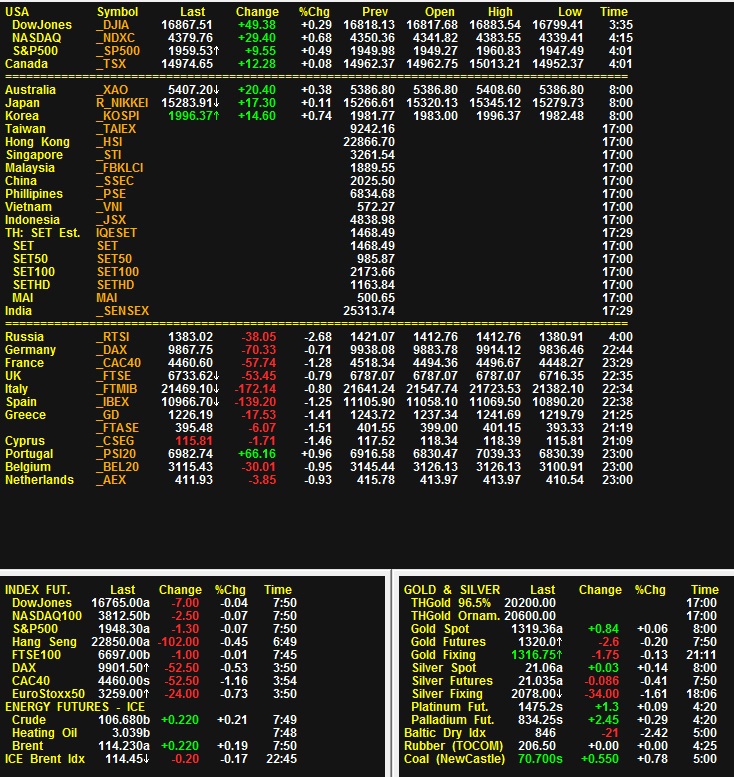This screenshot has width=734, height=777.
Task: Select France _CAC40 symbol
Action: [119, 363]
